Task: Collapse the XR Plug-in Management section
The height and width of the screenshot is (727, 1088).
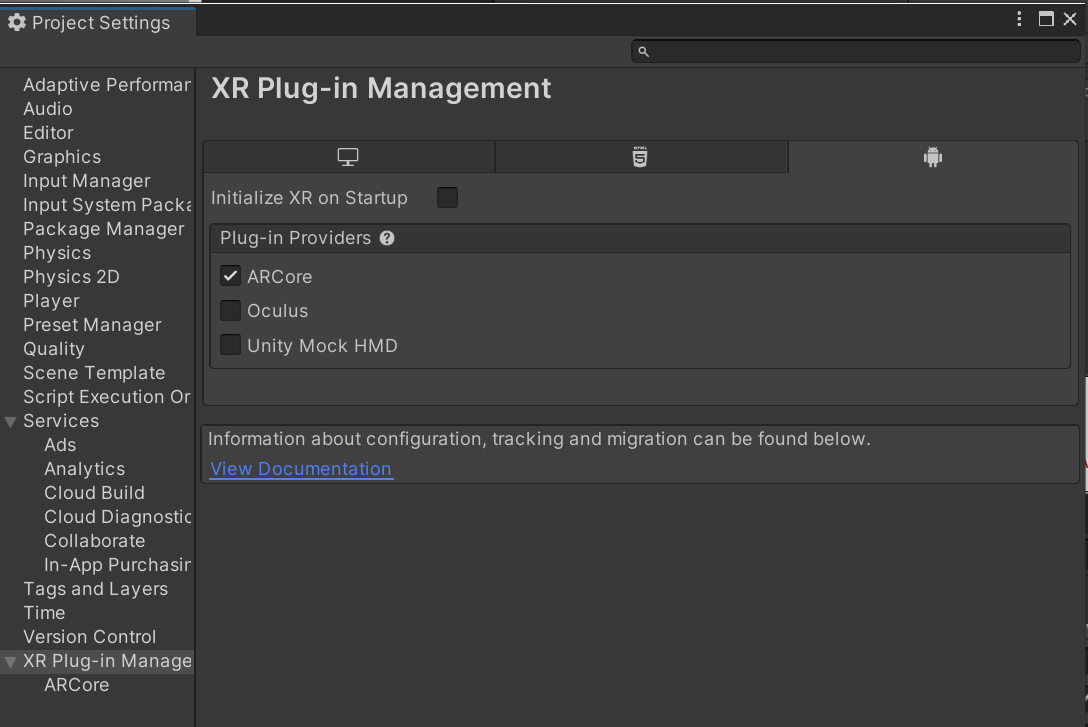Action: click(x=9, y=661)
